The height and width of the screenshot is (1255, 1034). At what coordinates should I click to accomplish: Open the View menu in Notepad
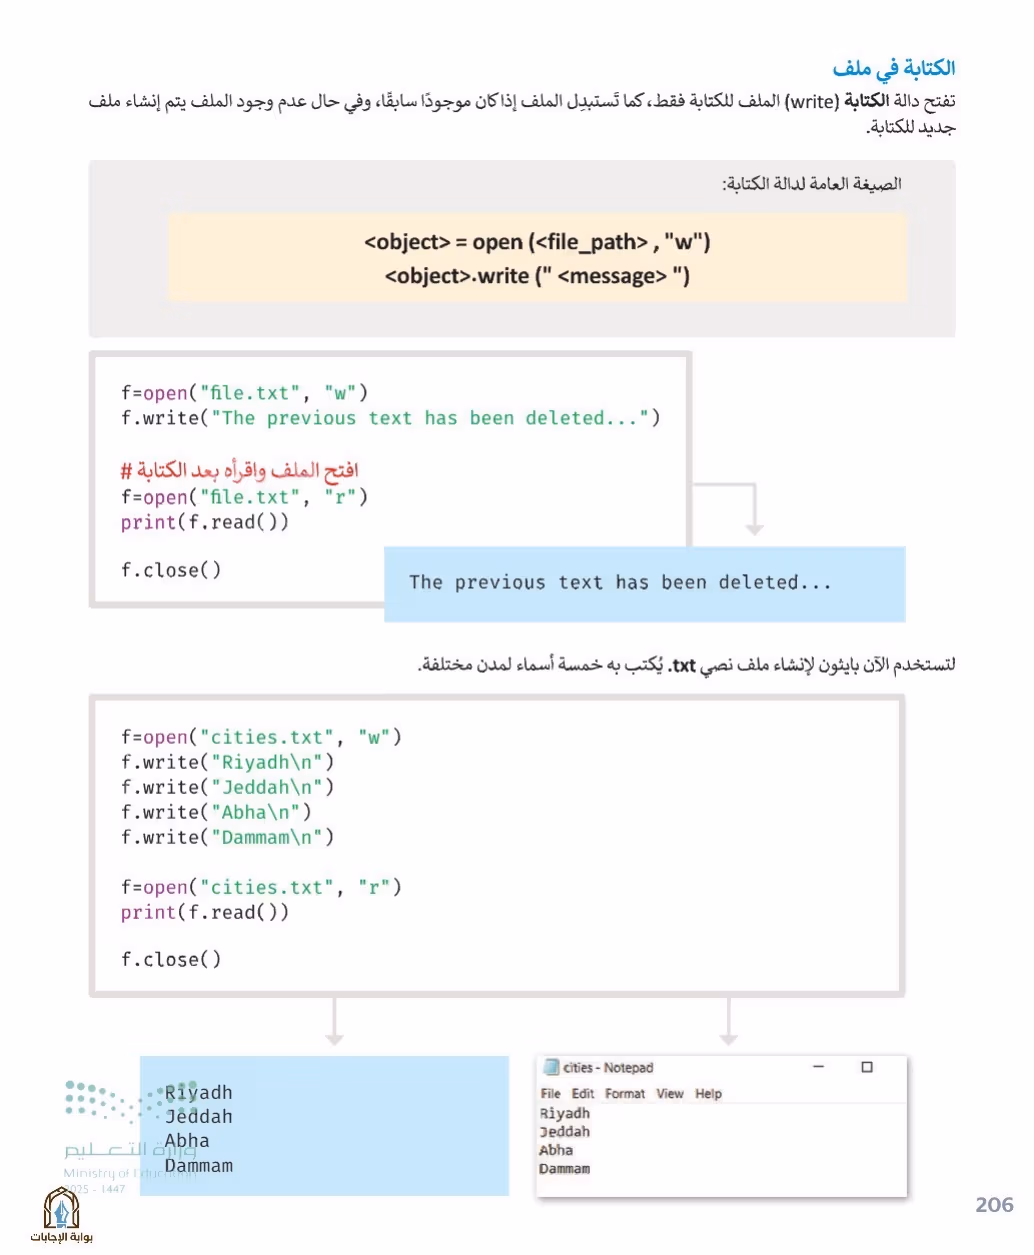click(x=670, y=1094)
